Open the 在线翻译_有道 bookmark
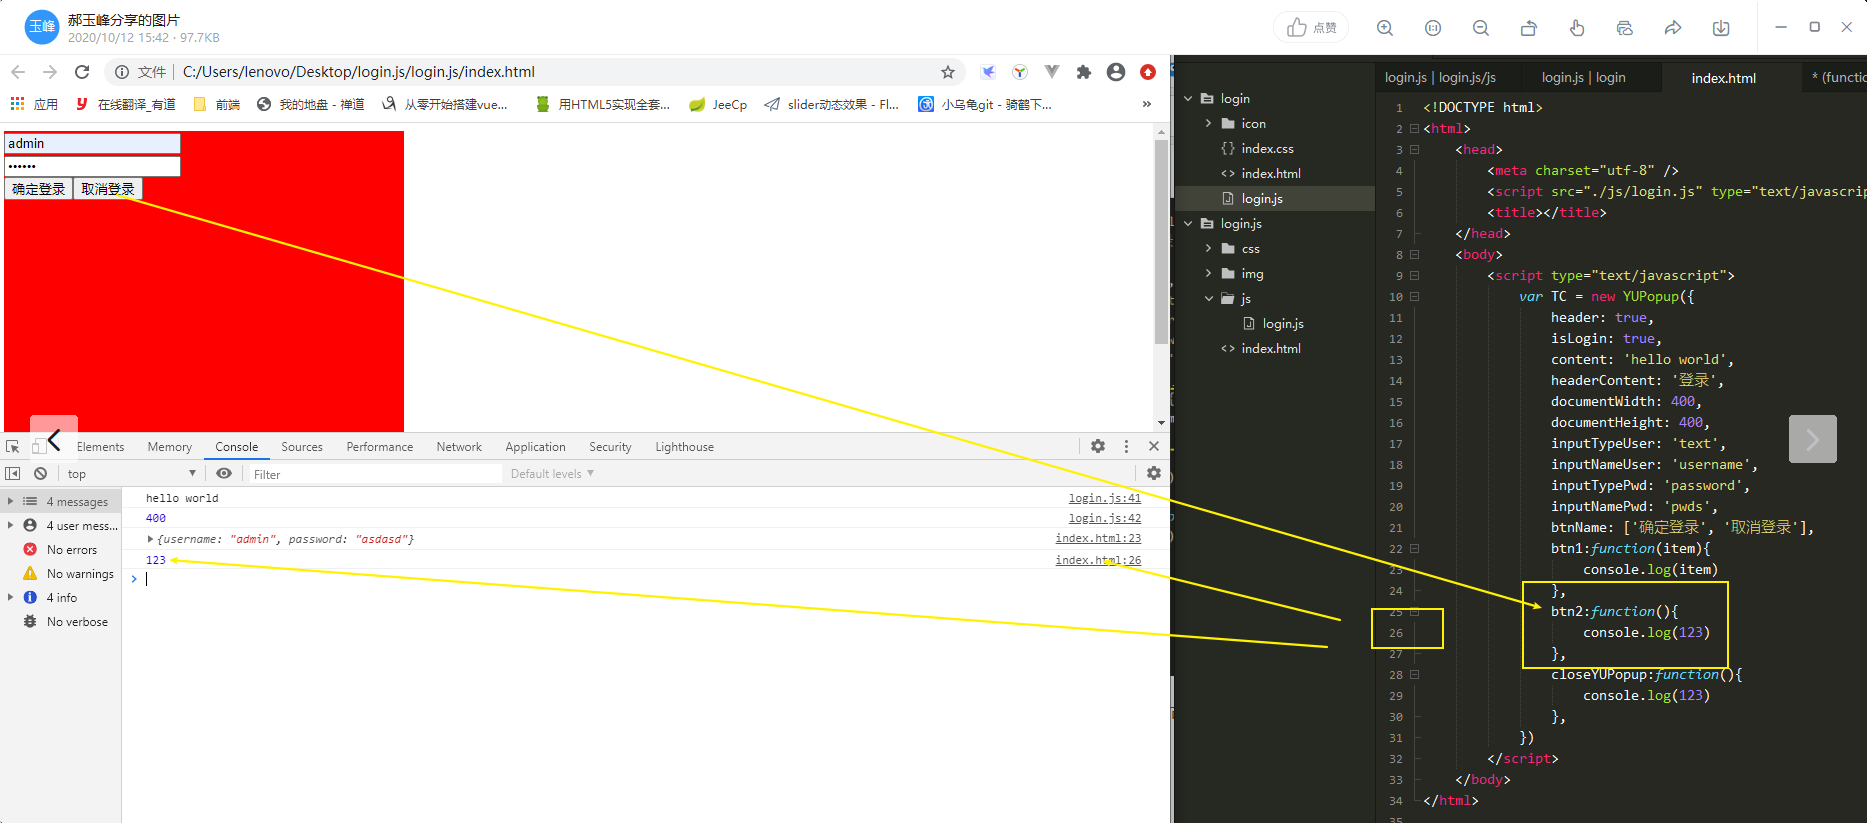This screenshot has height=823, width=1867. tap(126, 104)
